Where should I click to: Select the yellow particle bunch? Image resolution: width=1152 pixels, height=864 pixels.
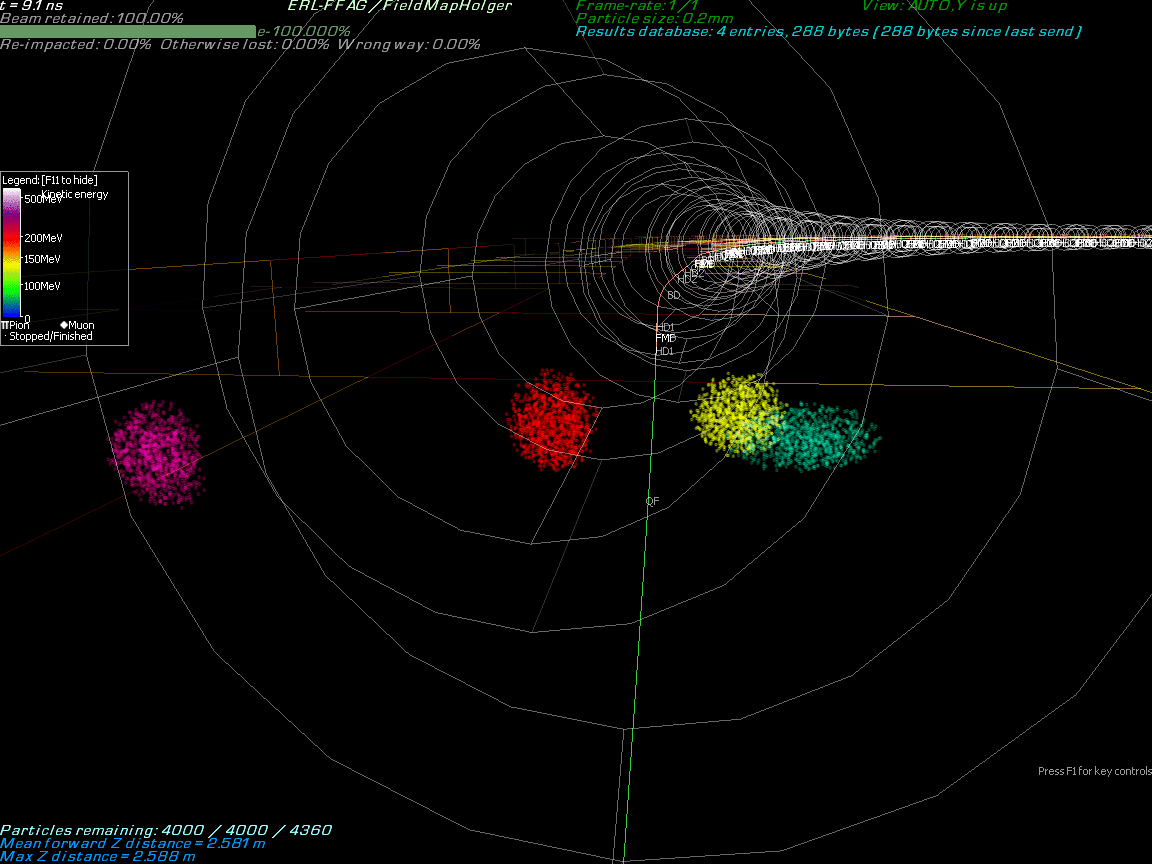(735, 410)
